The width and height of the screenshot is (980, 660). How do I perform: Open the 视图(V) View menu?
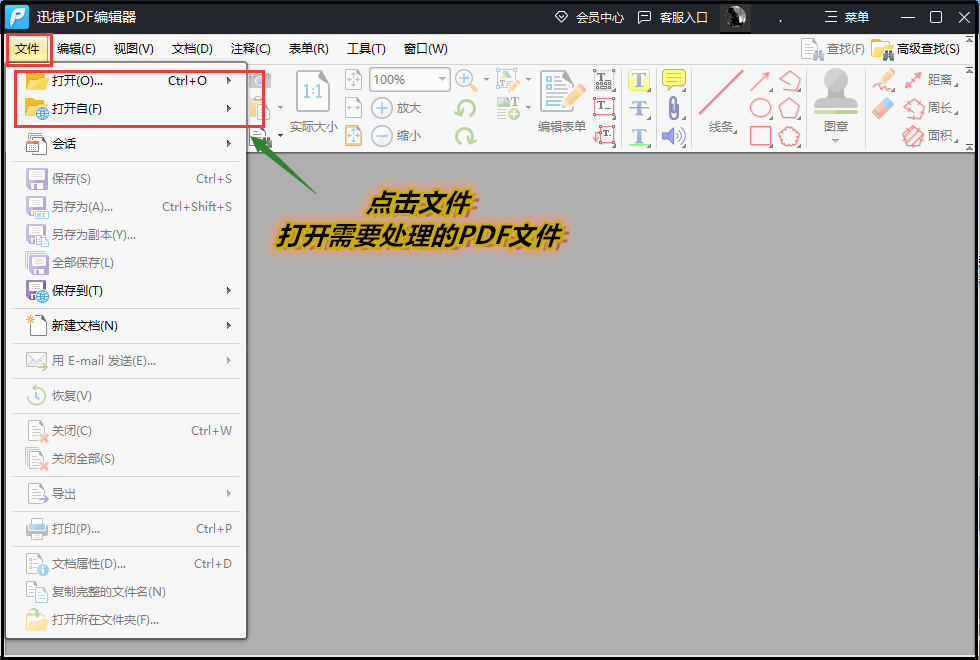point(134,49)
